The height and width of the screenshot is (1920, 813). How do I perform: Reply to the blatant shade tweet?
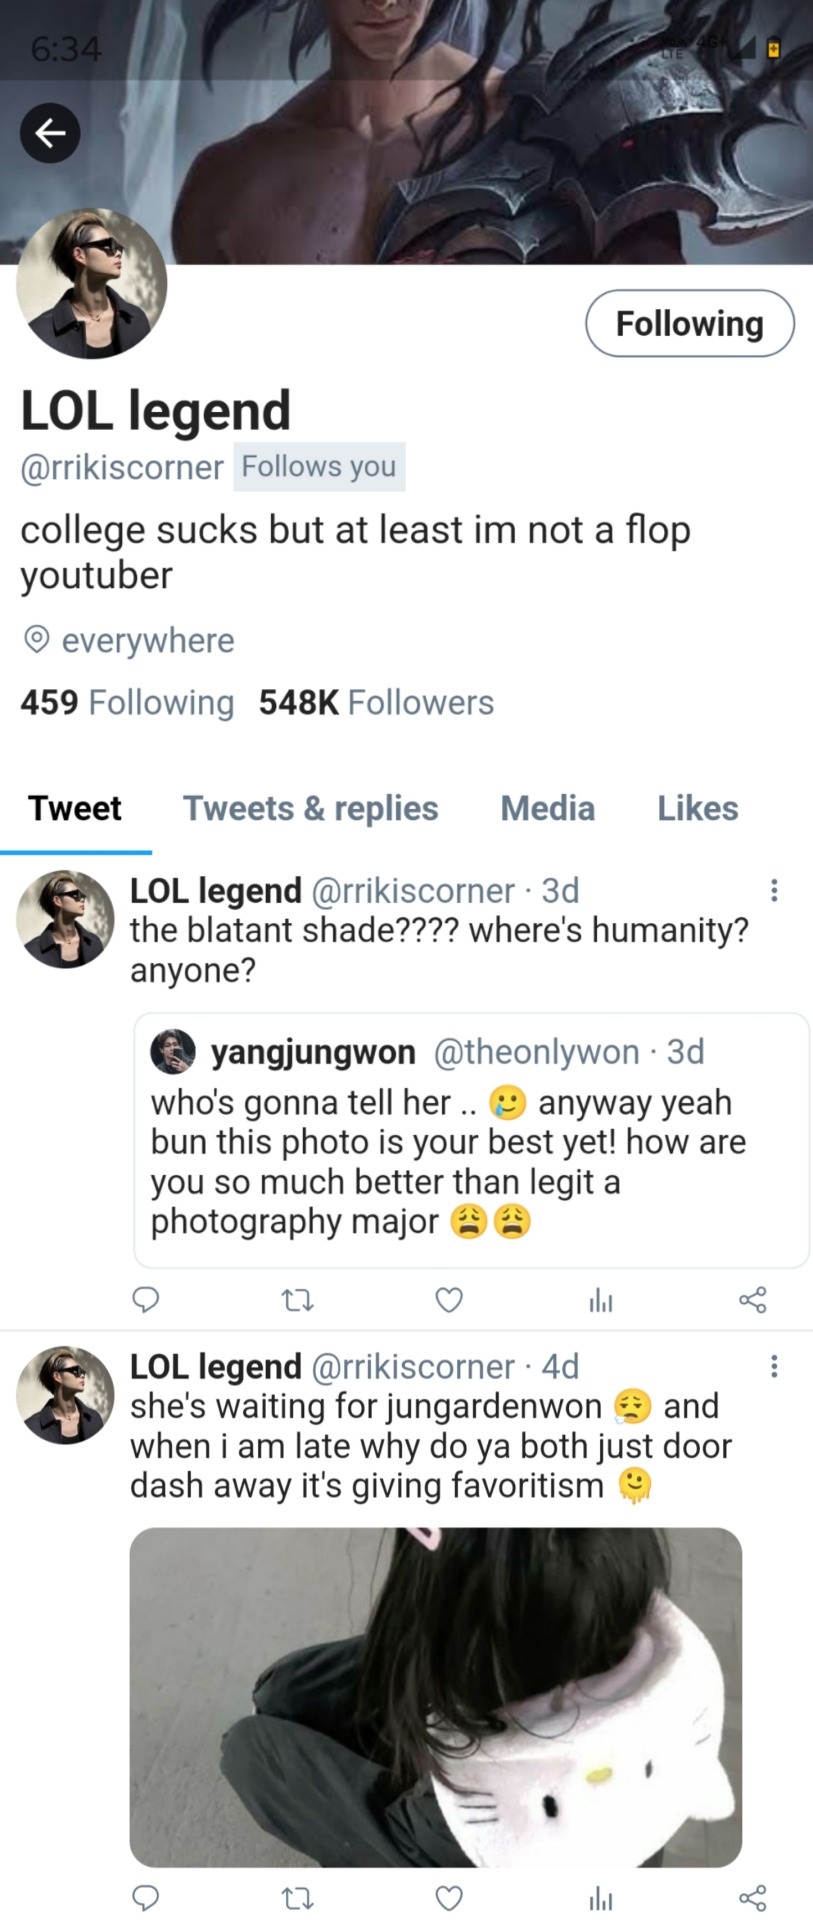[x=146, y=1299]
